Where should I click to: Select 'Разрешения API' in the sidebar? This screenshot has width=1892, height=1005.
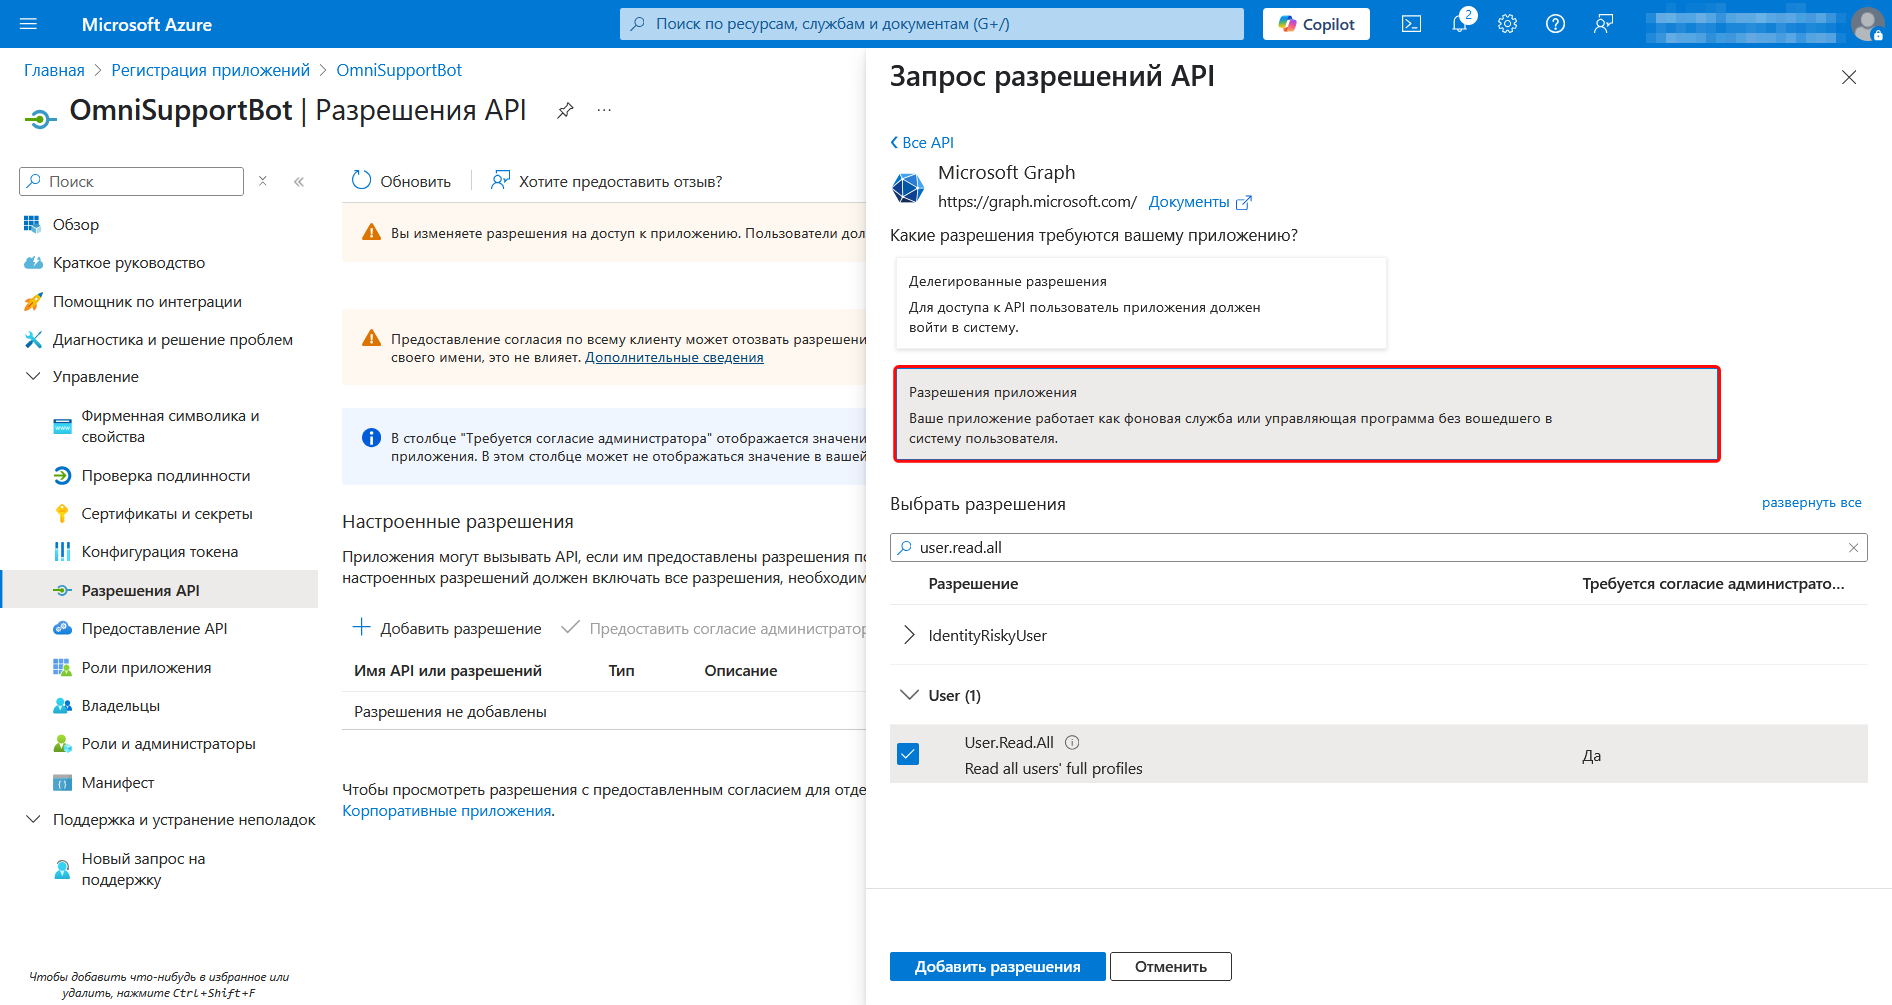point(160,590)
